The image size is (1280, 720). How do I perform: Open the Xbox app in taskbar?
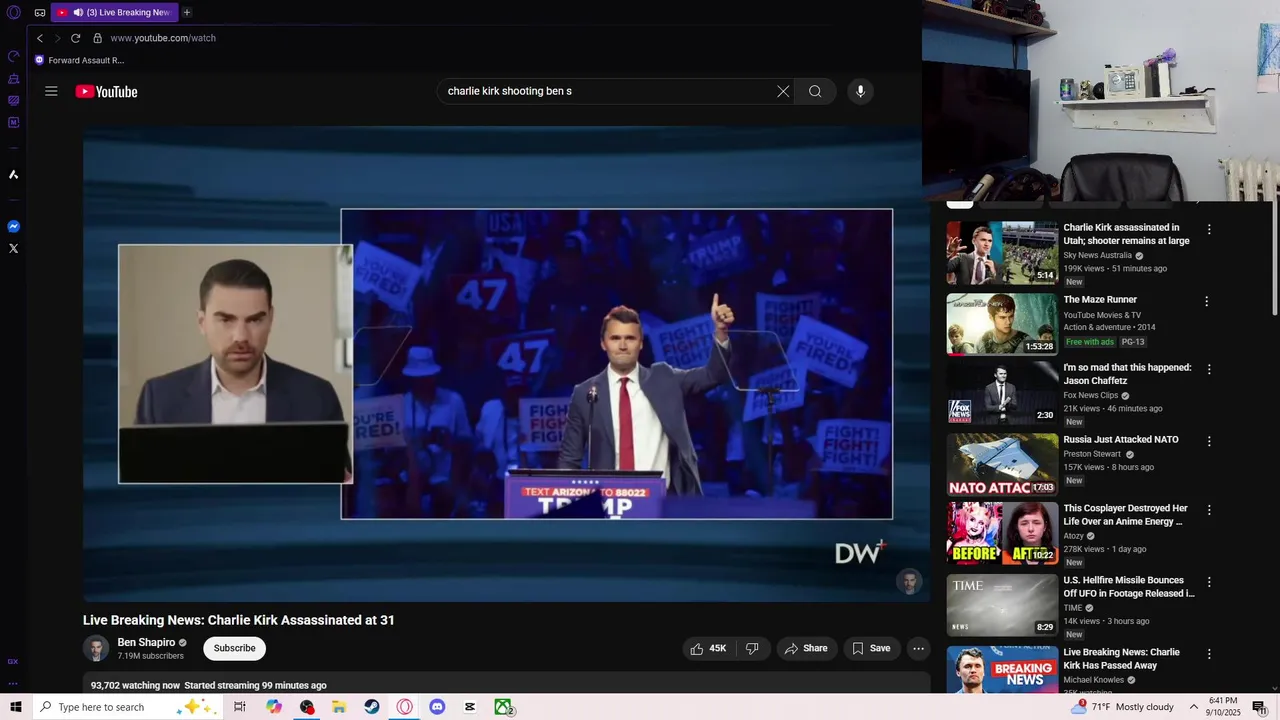503,707
